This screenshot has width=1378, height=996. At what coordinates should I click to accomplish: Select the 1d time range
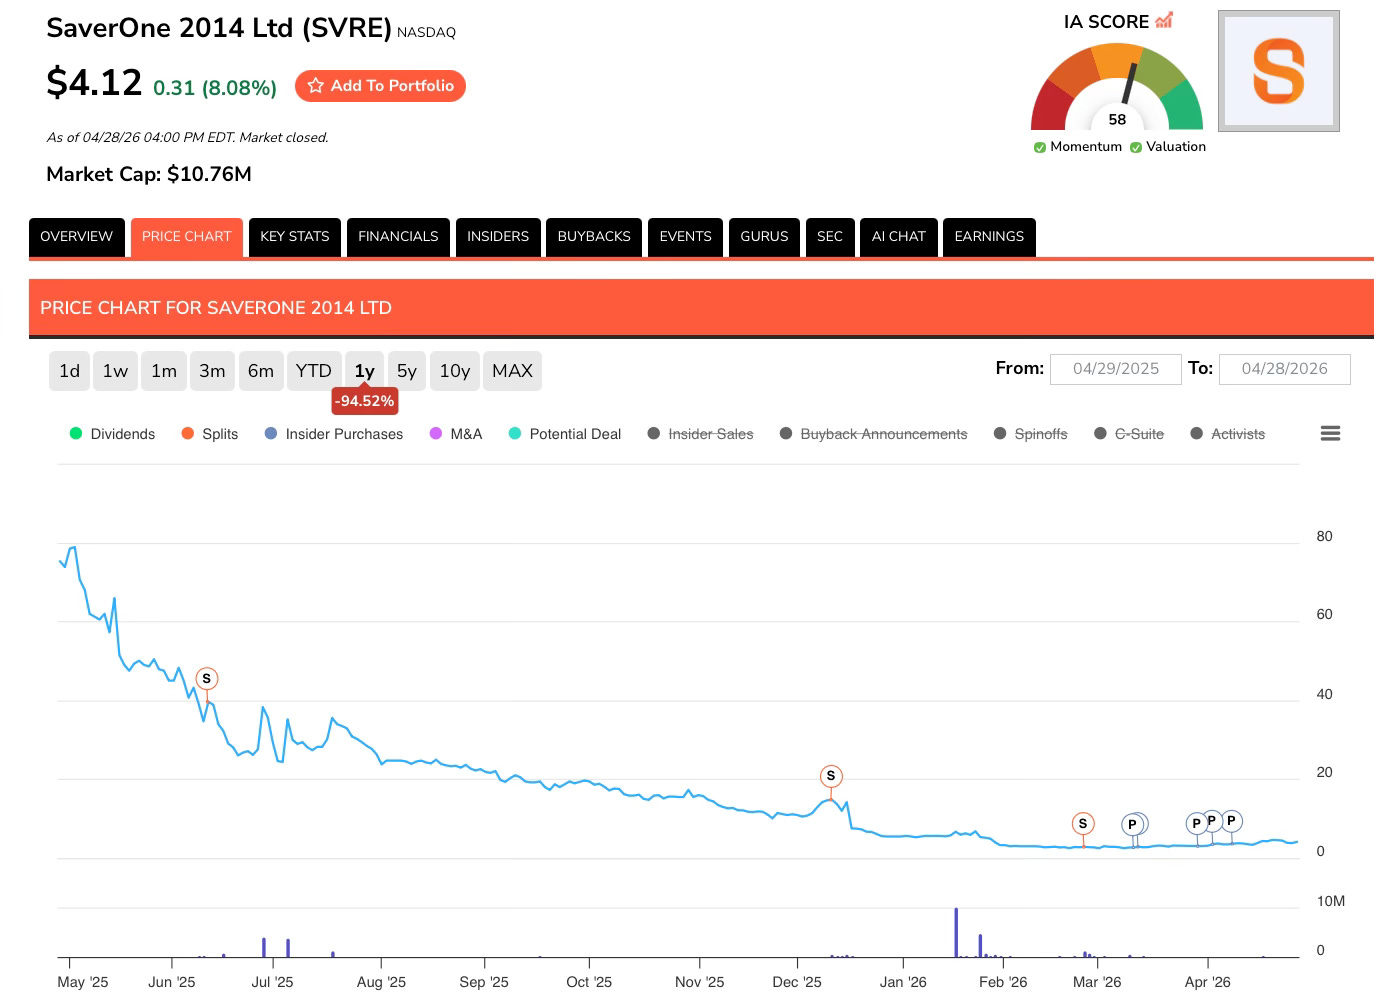[69, 371]
